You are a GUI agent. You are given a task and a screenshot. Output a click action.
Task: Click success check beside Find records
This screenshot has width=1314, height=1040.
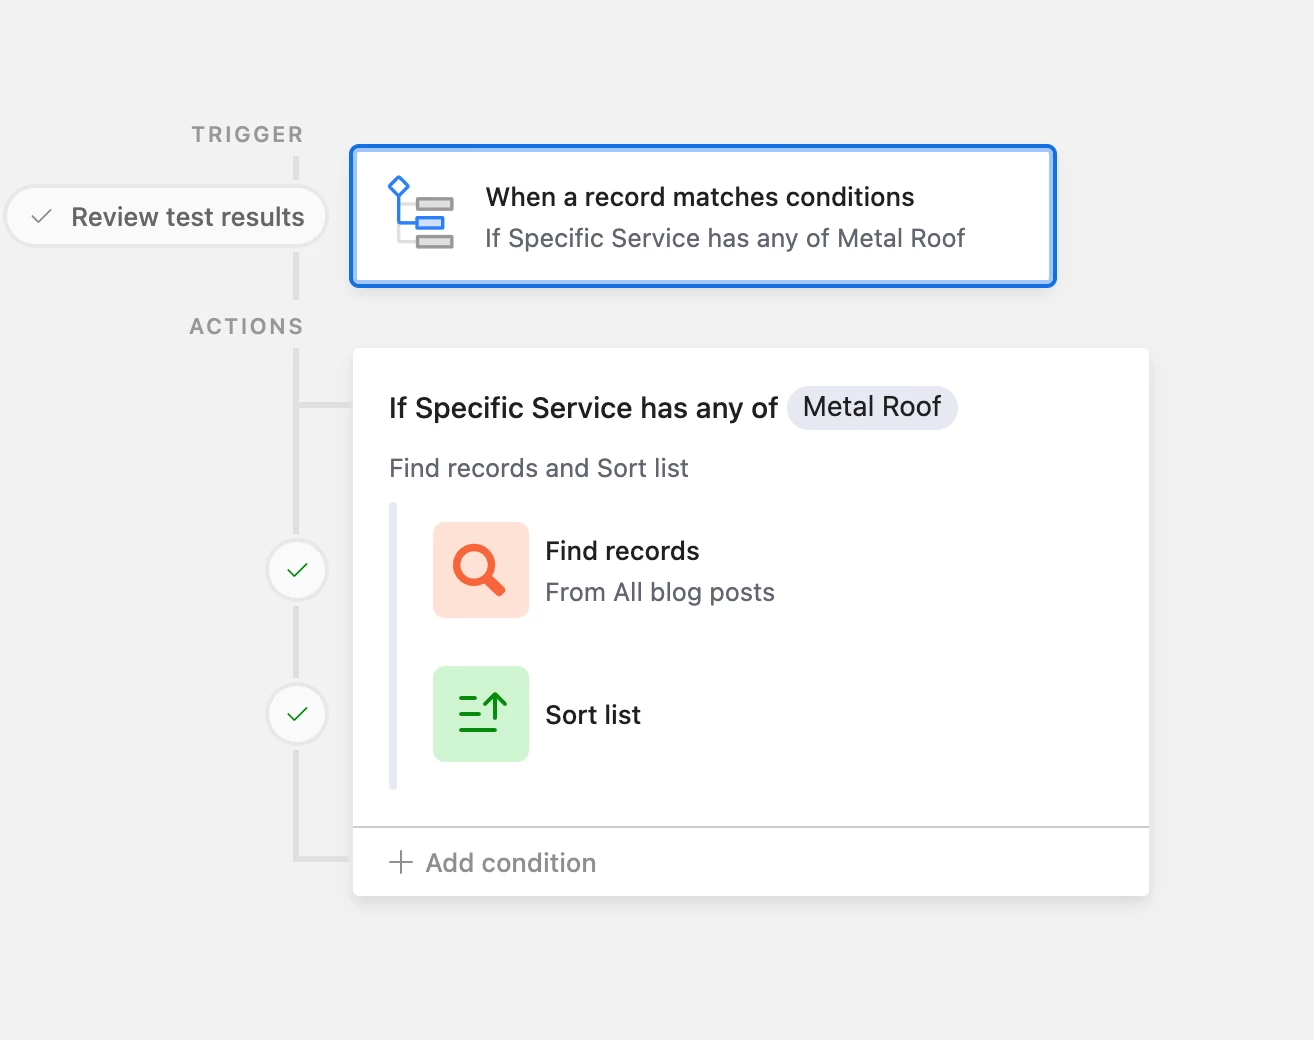coord(297,570)
